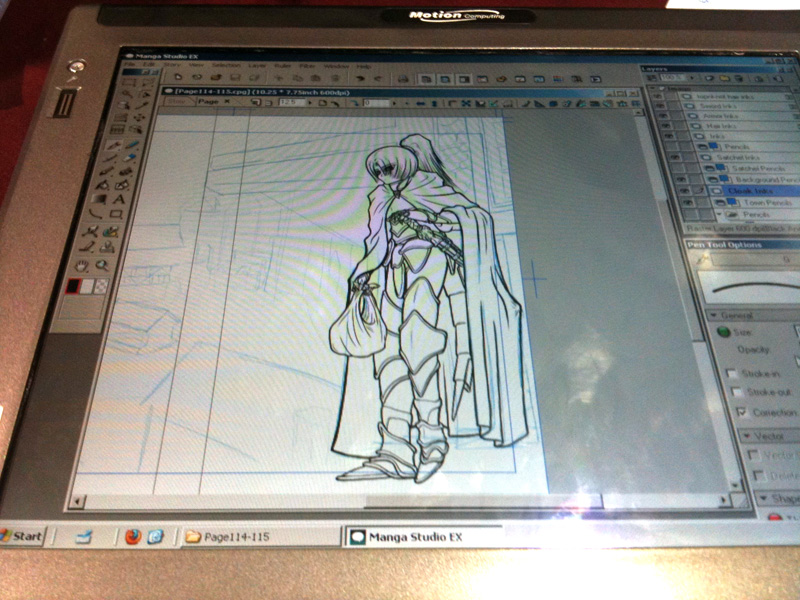The height and width of the screenshot is (600, 800).
Task: Enable the Stroke-out checkbox
Action: point(736,392)
